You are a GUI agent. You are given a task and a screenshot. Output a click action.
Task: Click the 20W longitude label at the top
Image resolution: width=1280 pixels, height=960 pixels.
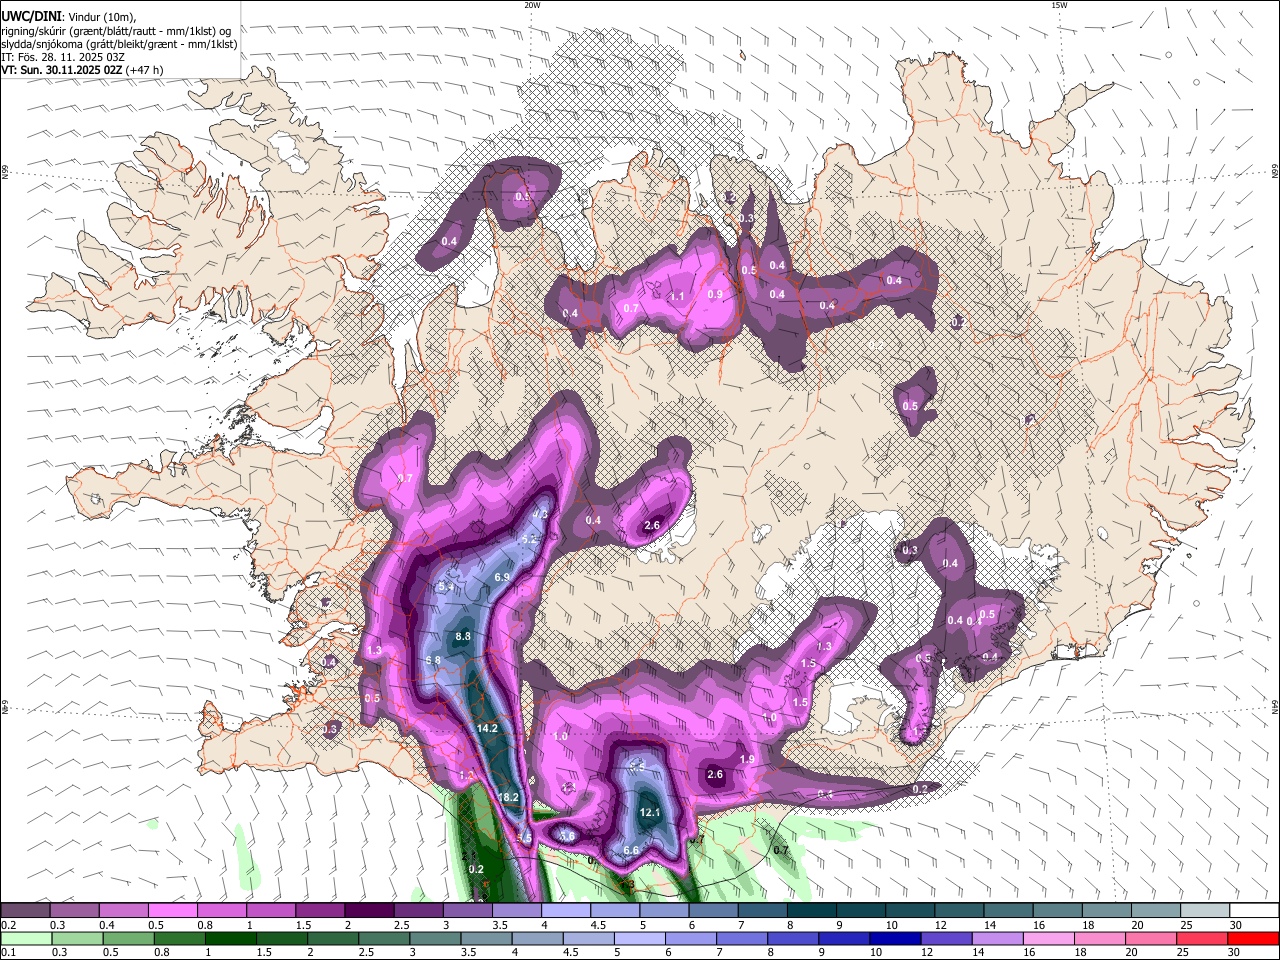(x=532, y=5)
